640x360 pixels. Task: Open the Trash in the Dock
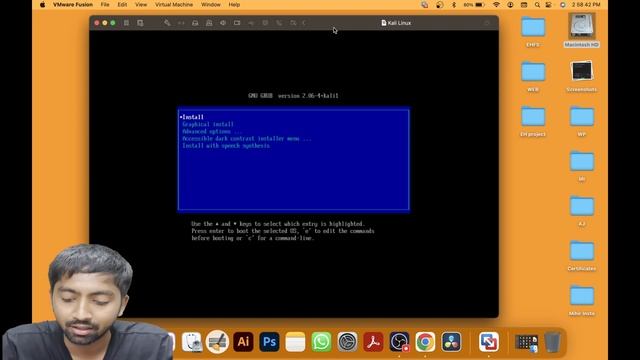[552, 342]
